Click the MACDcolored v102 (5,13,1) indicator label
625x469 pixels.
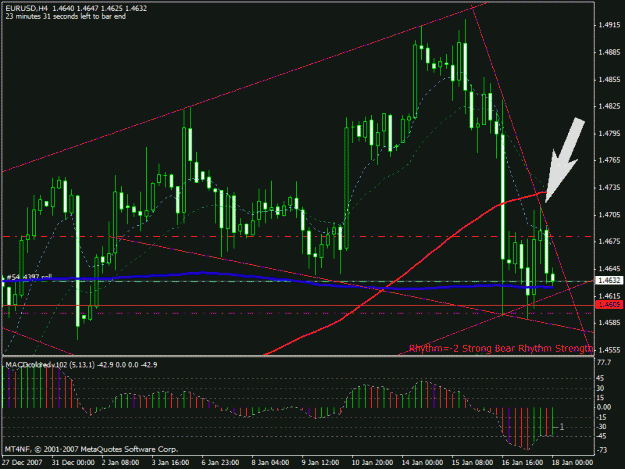[x=81, y=365]
